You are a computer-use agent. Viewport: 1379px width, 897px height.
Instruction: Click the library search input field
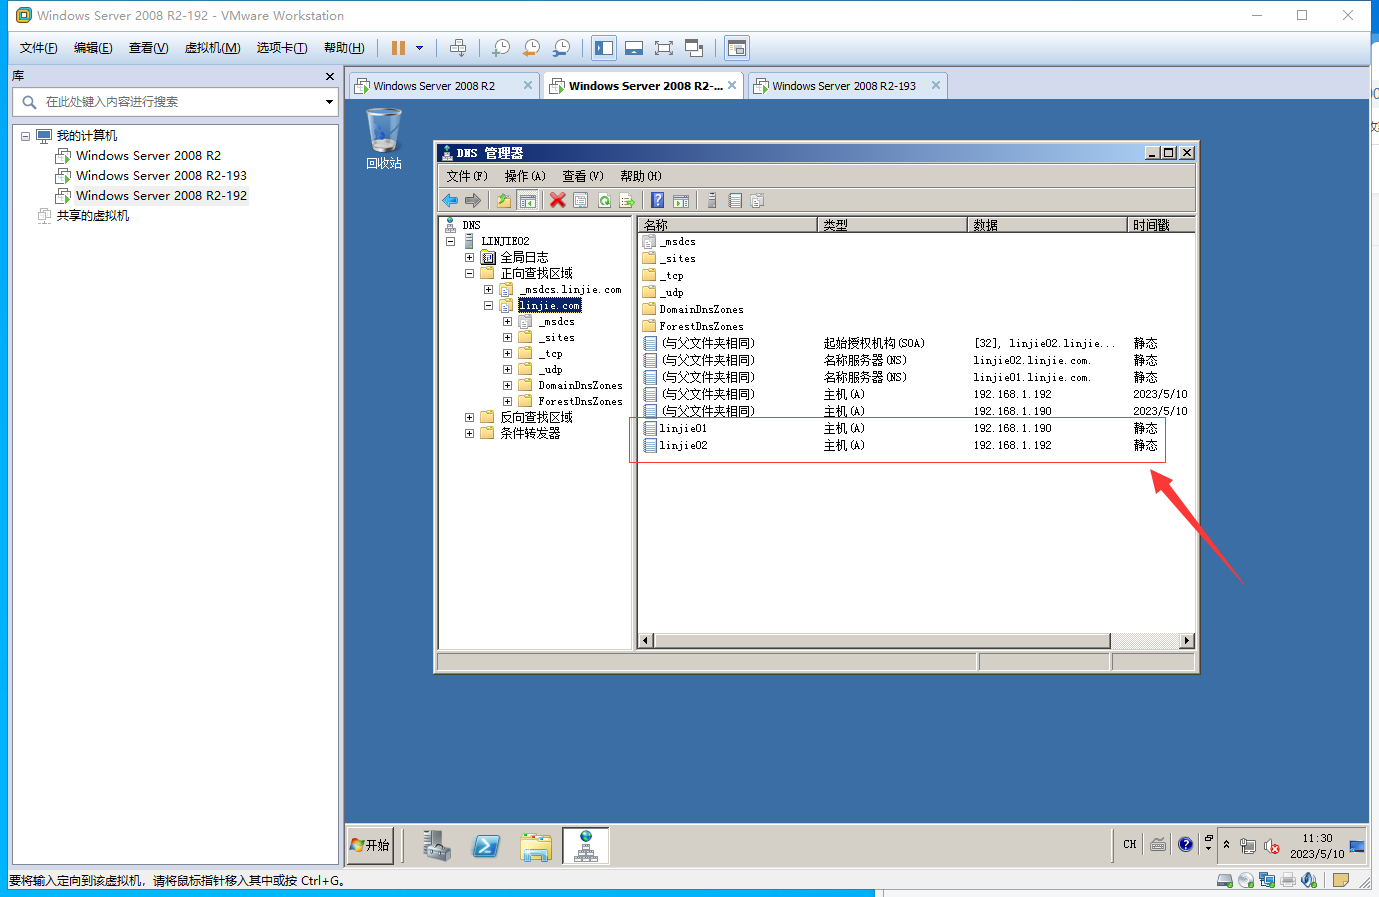pyautogui.click(x=177, y=102)
